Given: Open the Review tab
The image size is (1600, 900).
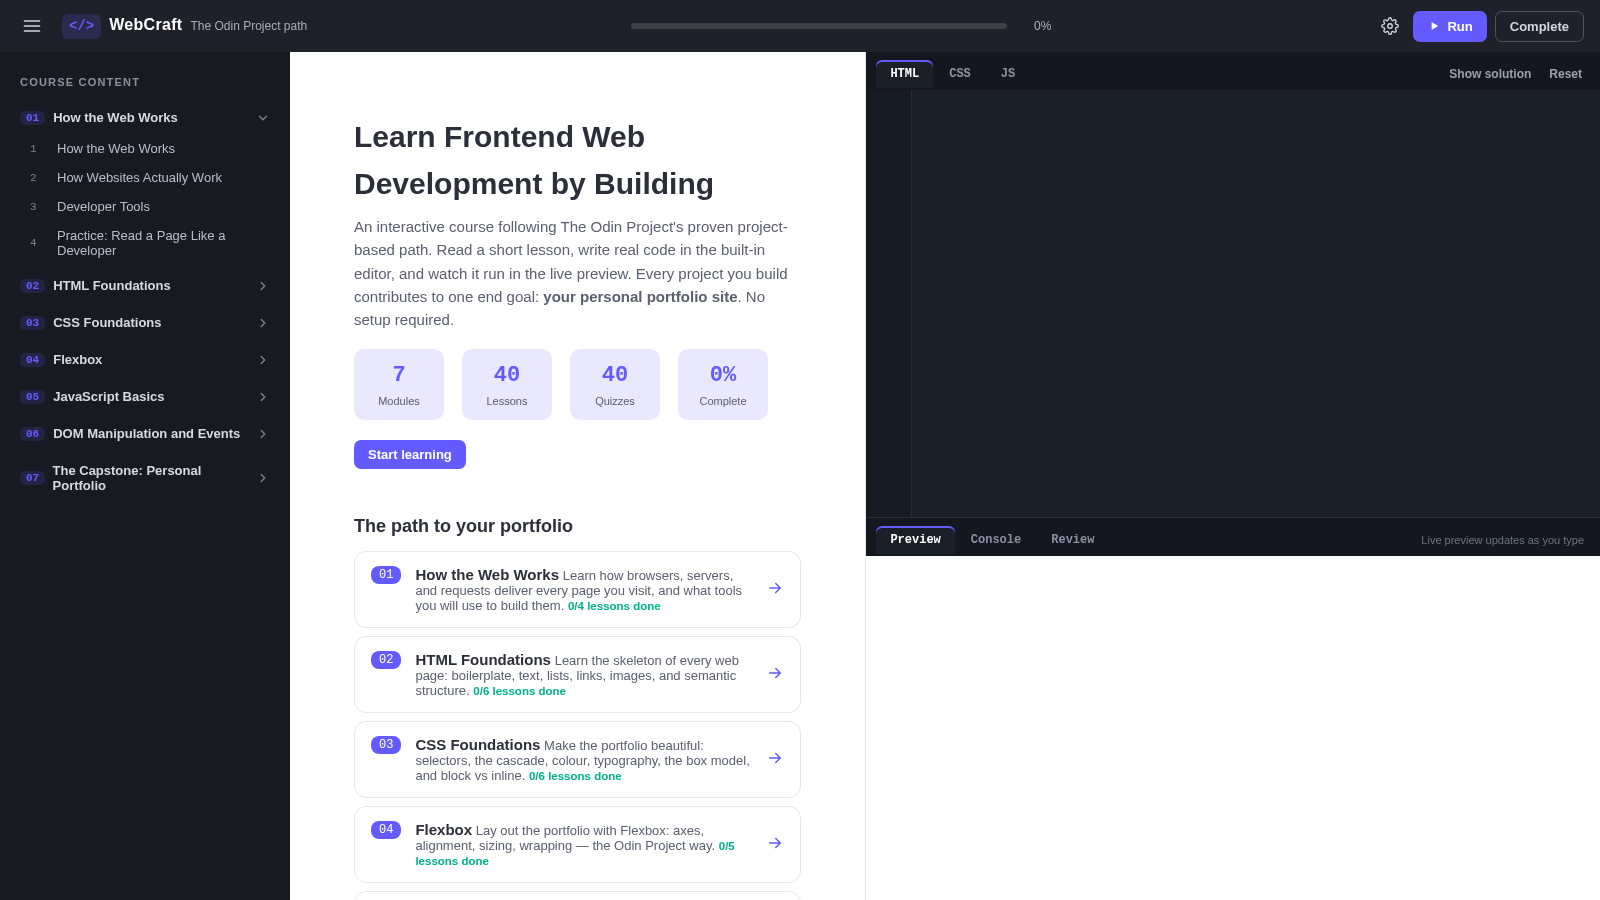Looking at the screenshot, I should [x=1073, y=540].
